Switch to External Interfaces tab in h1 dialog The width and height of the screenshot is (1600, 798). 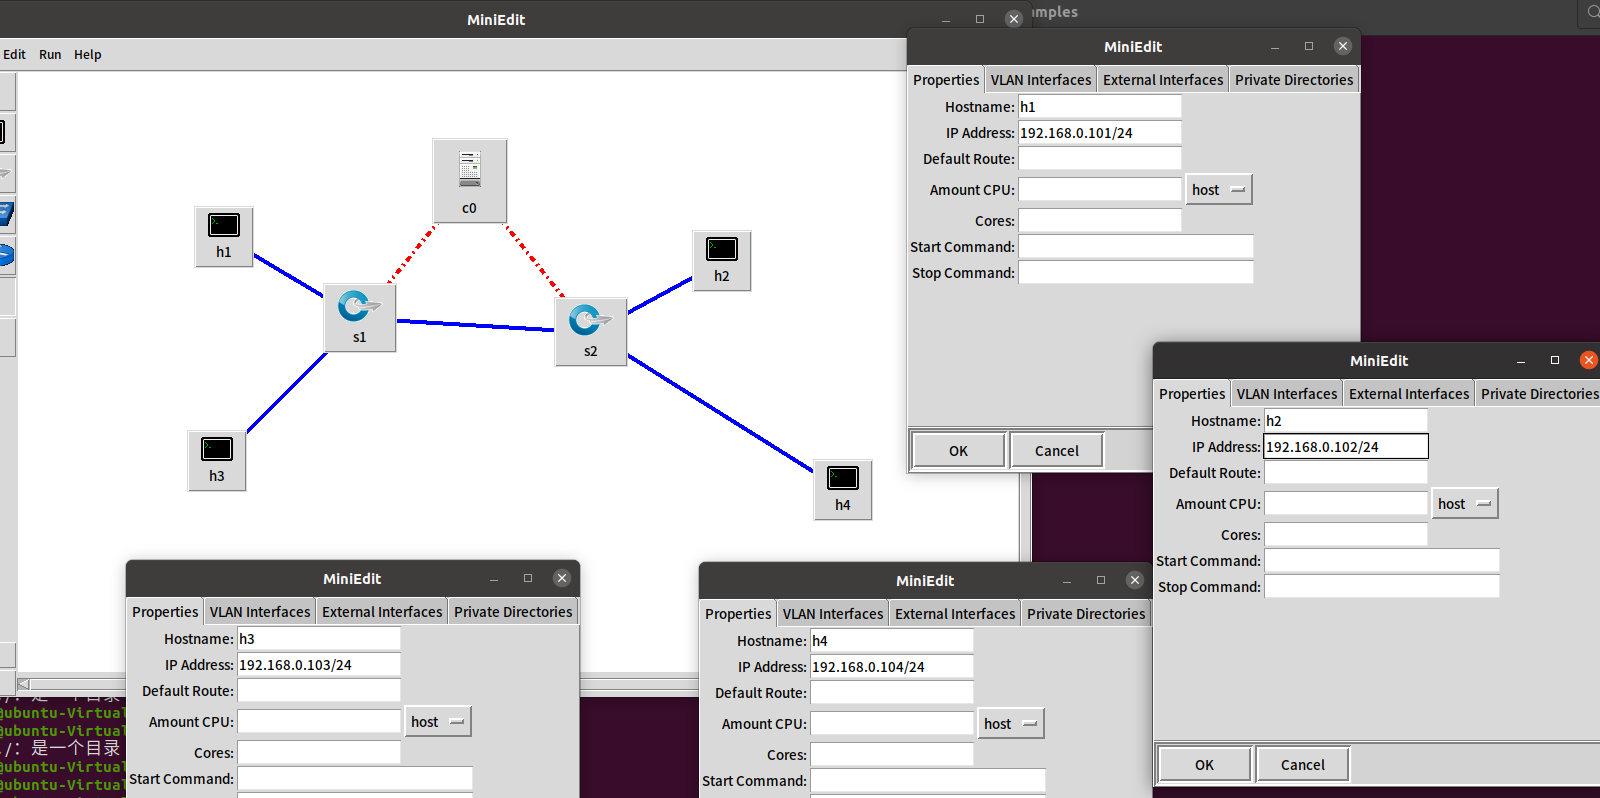[1163, 80]
